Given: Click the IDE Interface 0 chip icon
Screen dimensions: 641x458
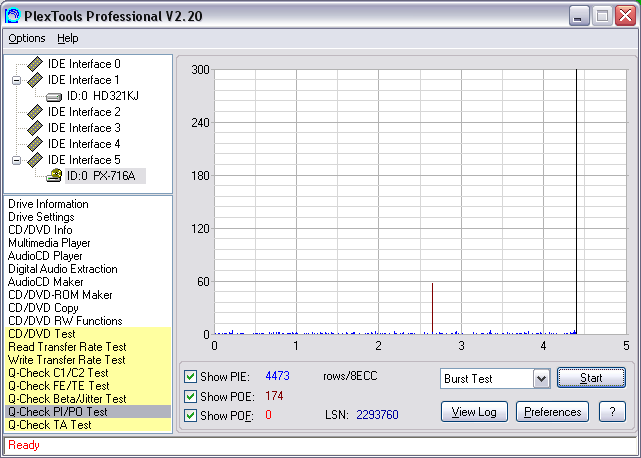Looking at the screenshot, I should click(x=35, y=64).
